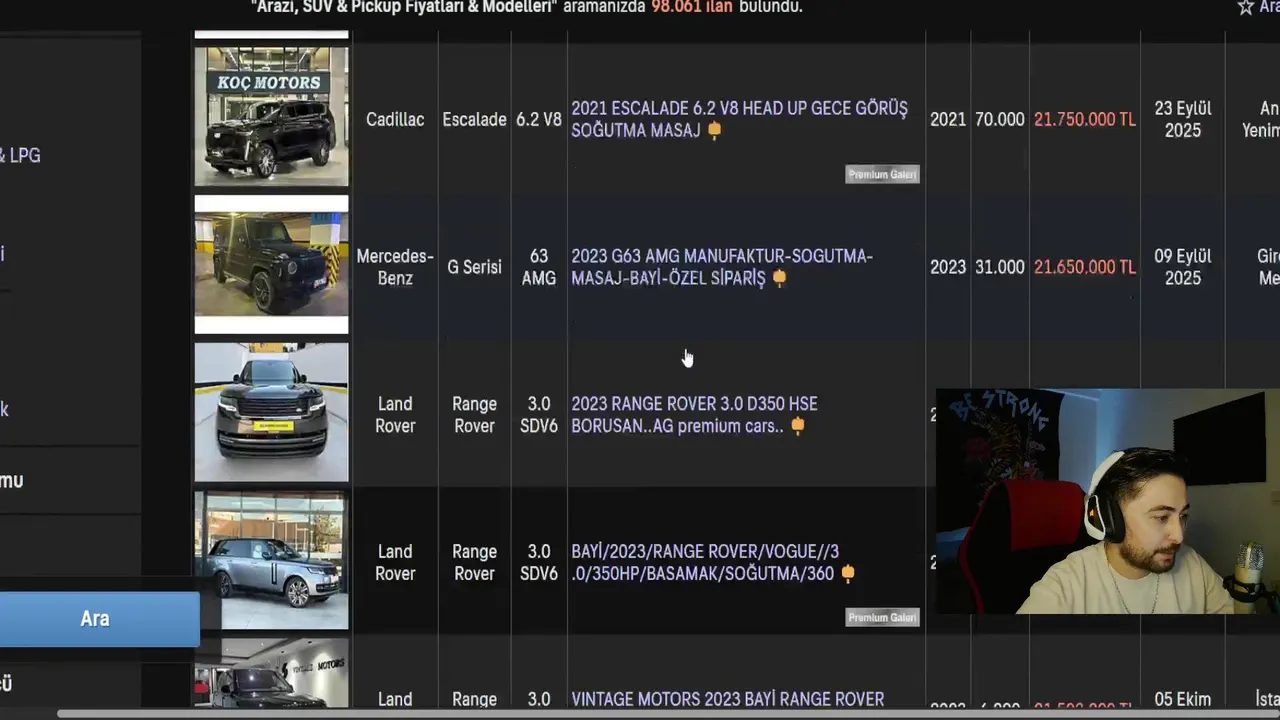Click the Cadillac brand cell
The height and width of the screenshot is (720, 1280).
[x=395, y=119]
